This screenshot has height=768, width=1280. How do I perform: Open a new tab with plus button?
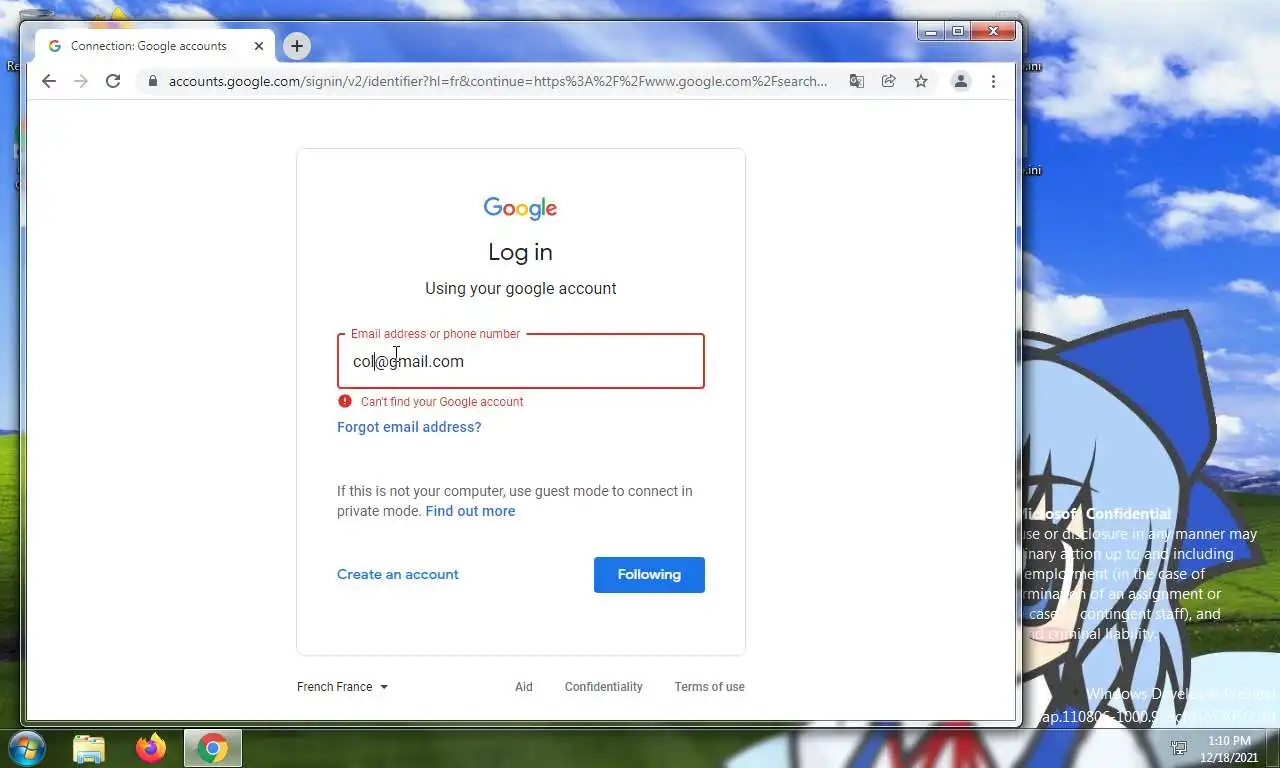point(297,46)
